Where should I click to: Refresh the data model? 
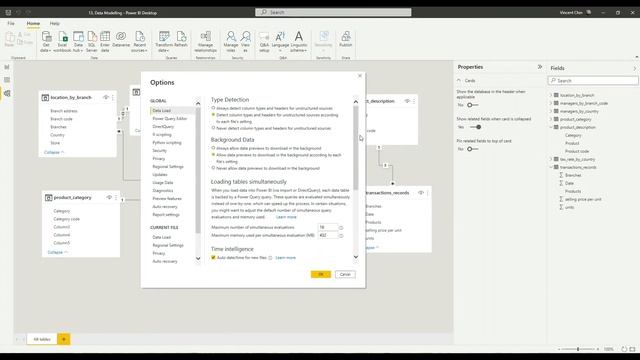181,40
